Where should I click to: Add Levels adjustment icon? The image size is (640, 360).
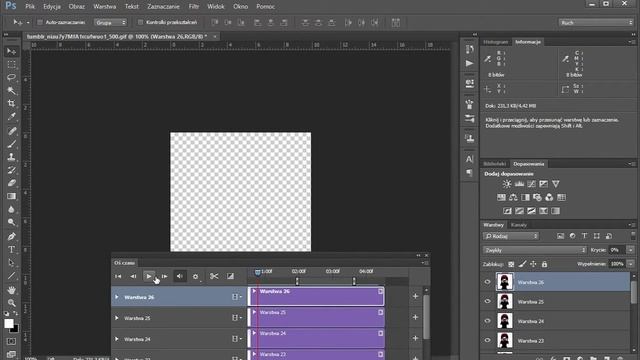tap(519, 184)
